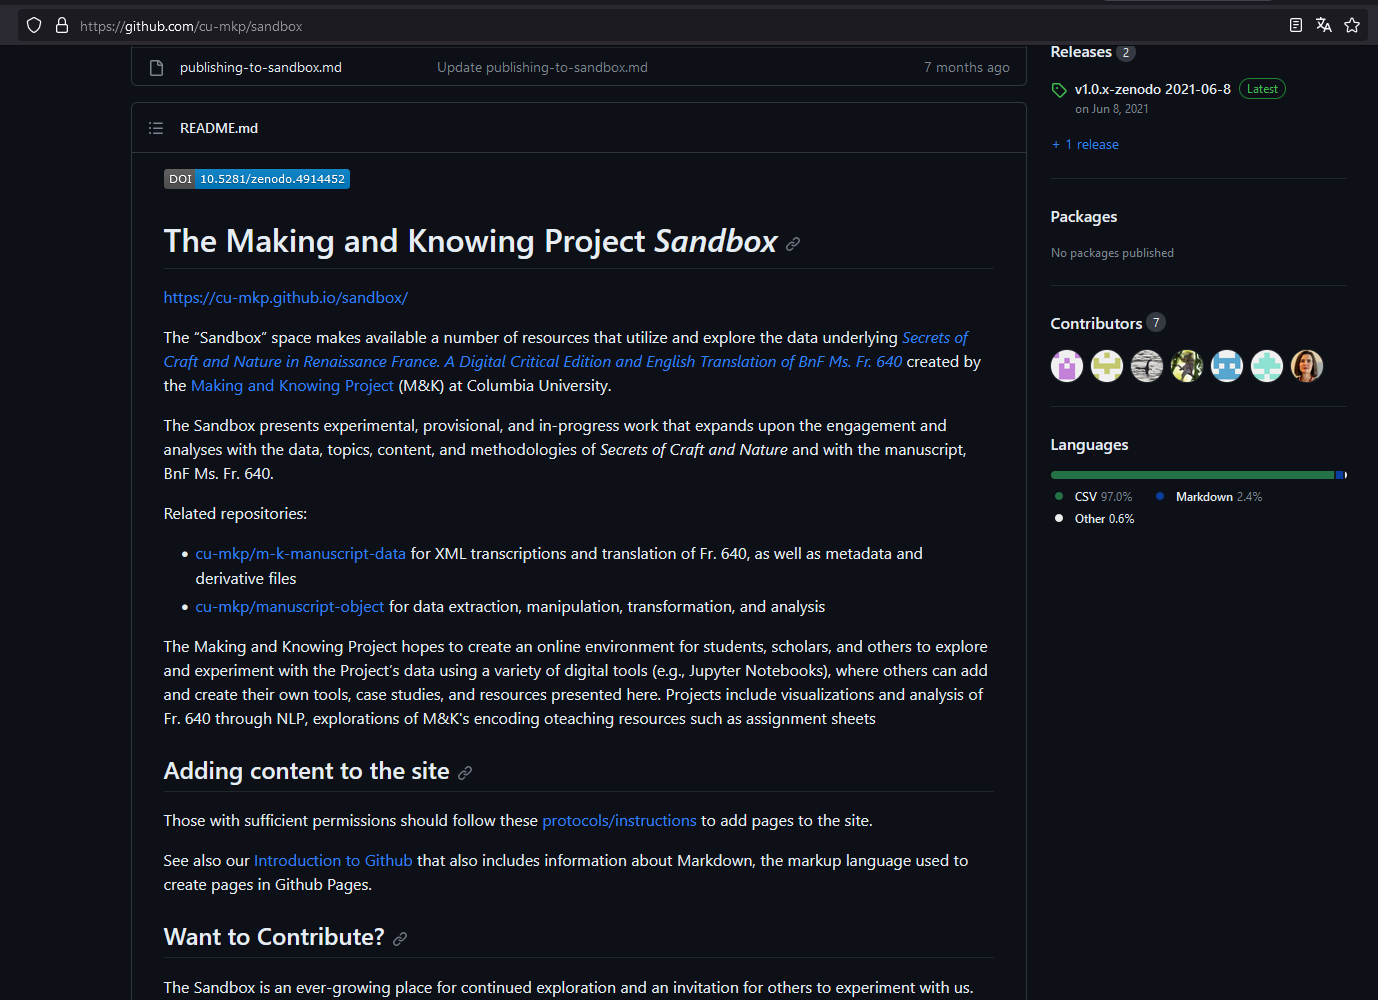Open Contributors heading link

point(1096,324)
